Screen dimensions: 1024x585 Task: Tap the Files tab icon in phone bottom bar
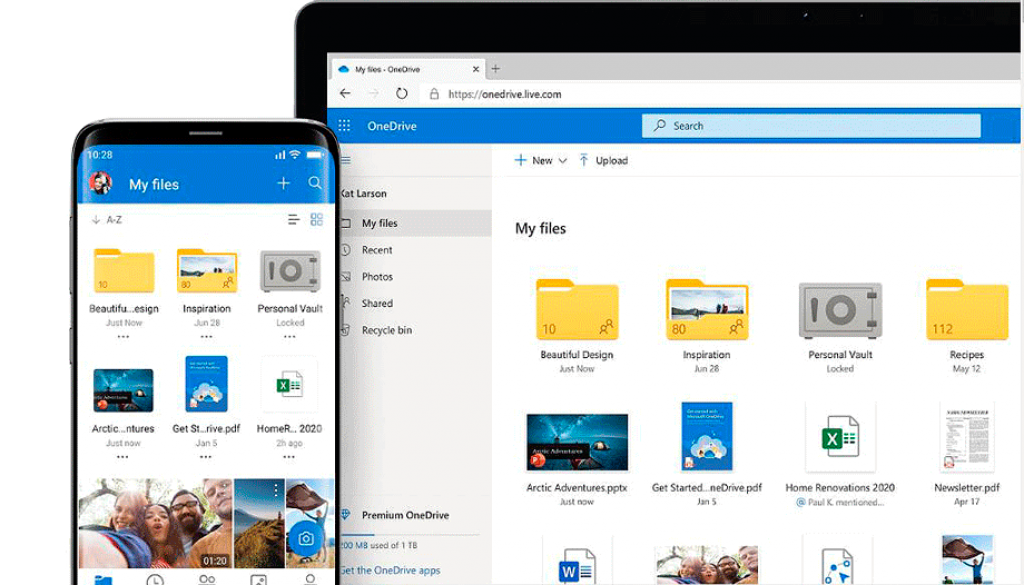click(103, 580)
